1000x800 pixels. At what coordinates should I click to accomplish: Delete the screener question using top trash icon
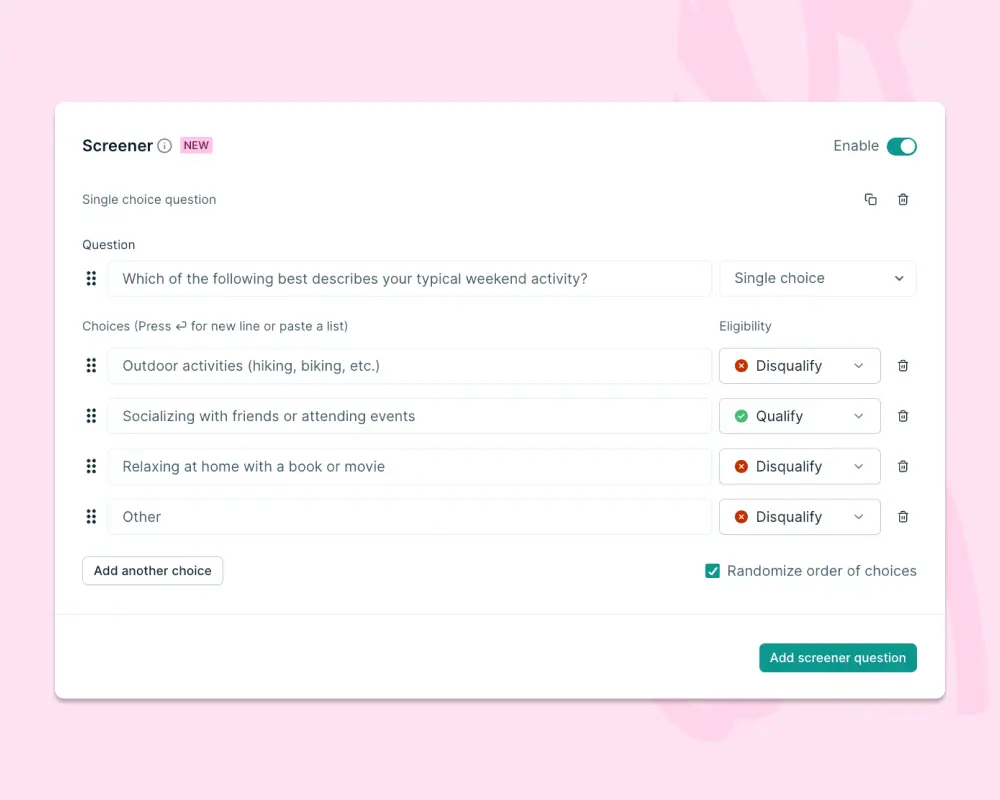[903, 200]
